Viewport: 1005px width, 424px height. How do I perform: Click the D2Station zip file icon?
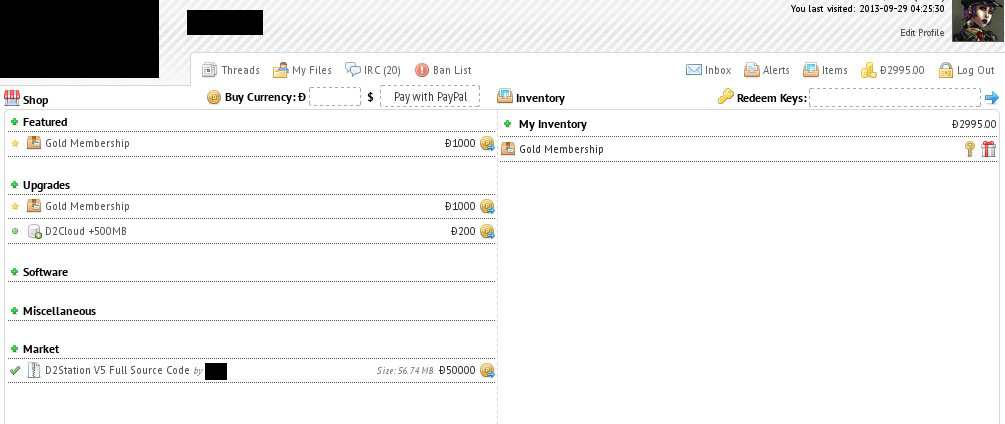[34, 370]
